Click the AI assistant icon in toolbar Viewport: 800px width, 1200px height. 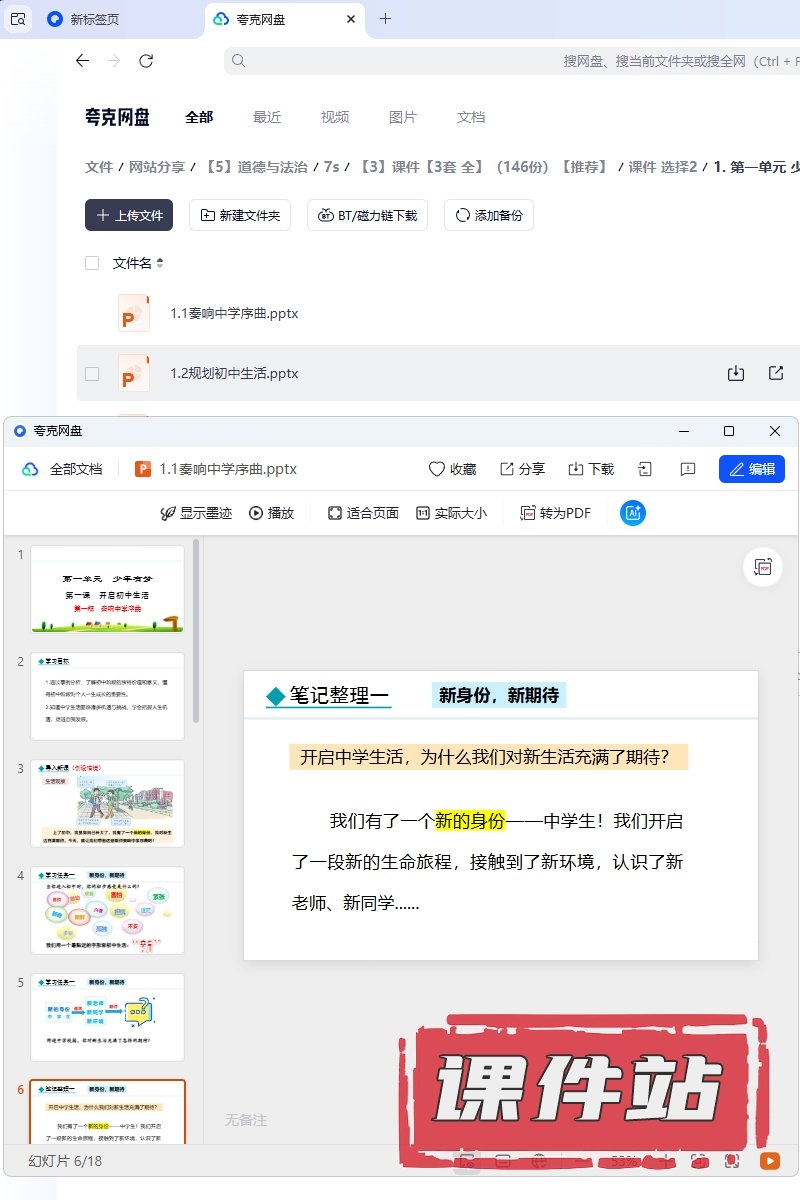632,513
